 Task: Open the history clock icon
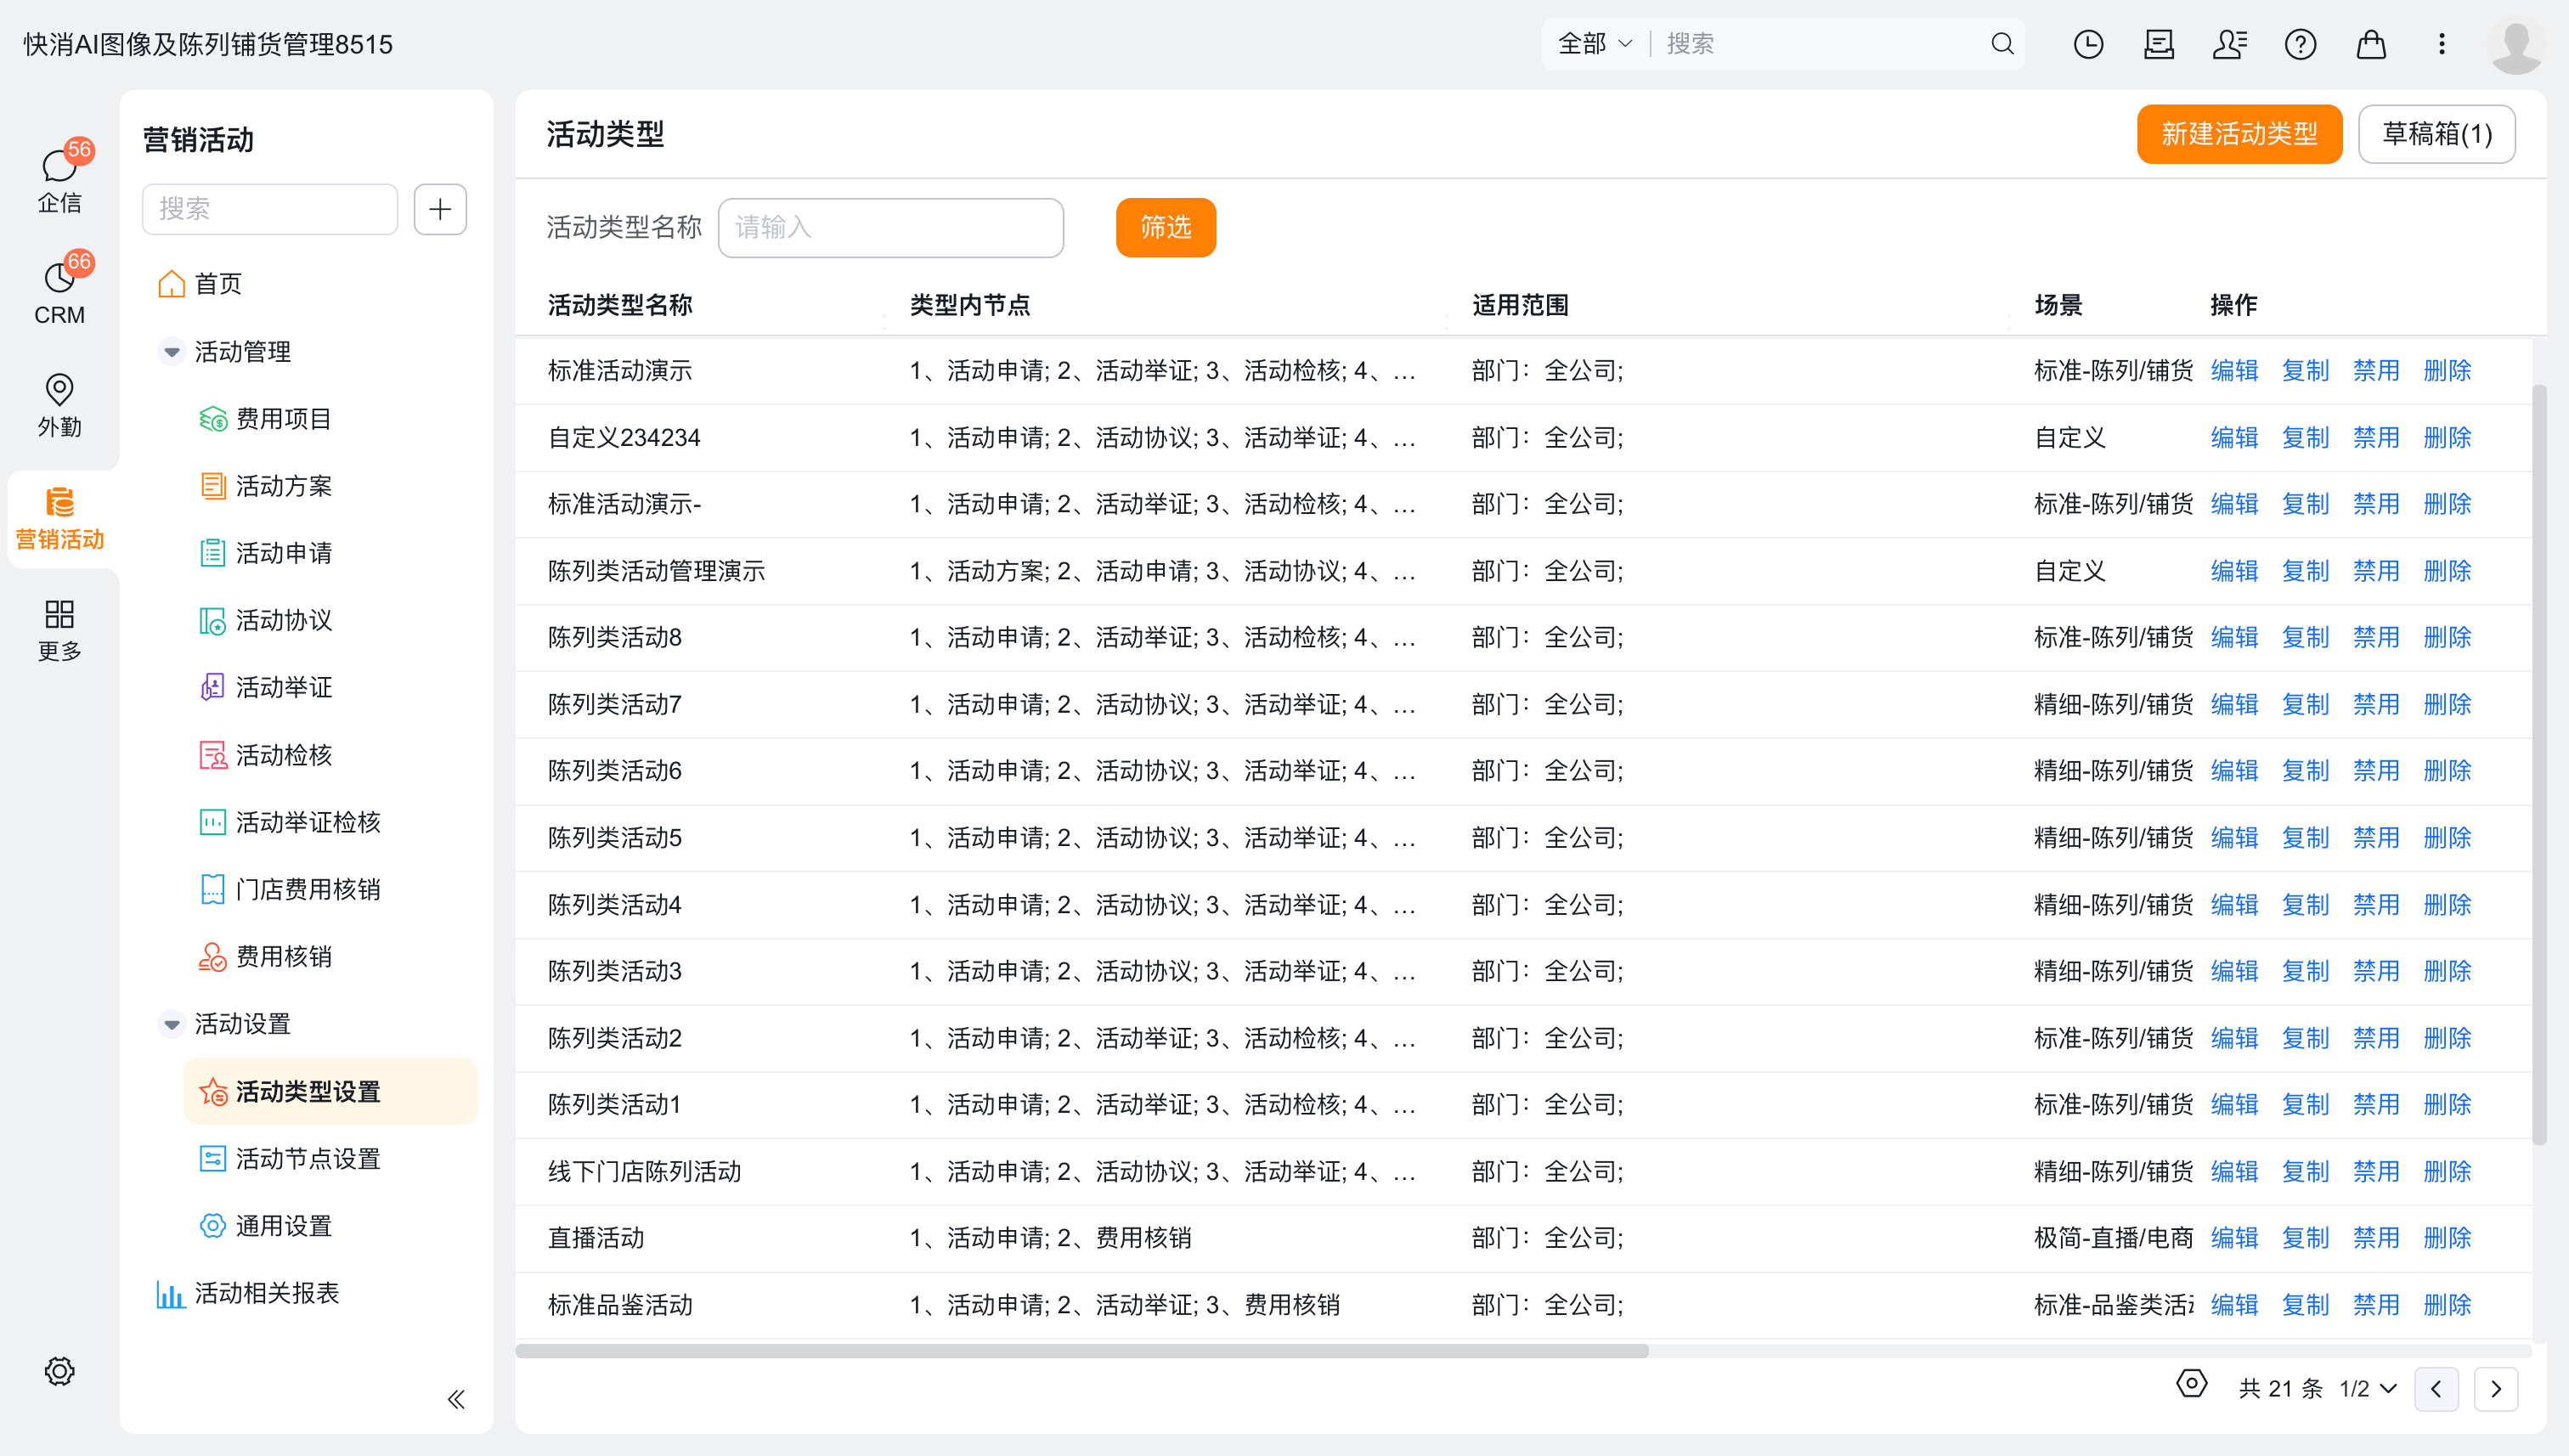click(x=2088, y=44)
